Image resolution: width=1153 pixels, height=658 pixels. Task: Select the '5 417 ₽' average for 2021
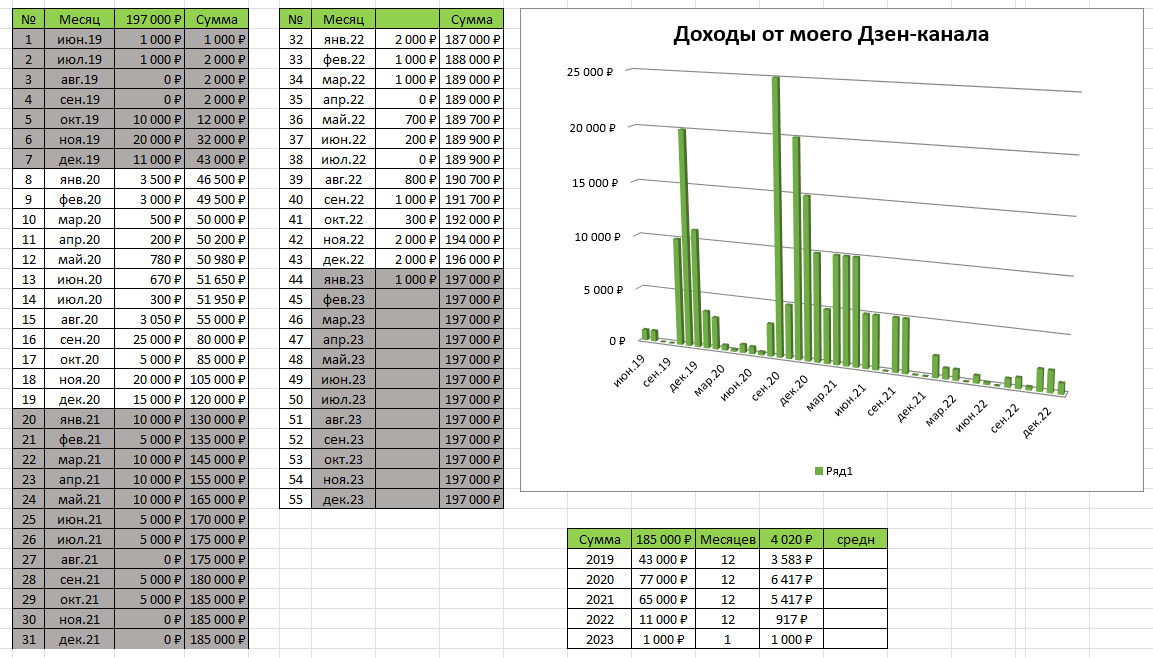[x=791, y=599]
